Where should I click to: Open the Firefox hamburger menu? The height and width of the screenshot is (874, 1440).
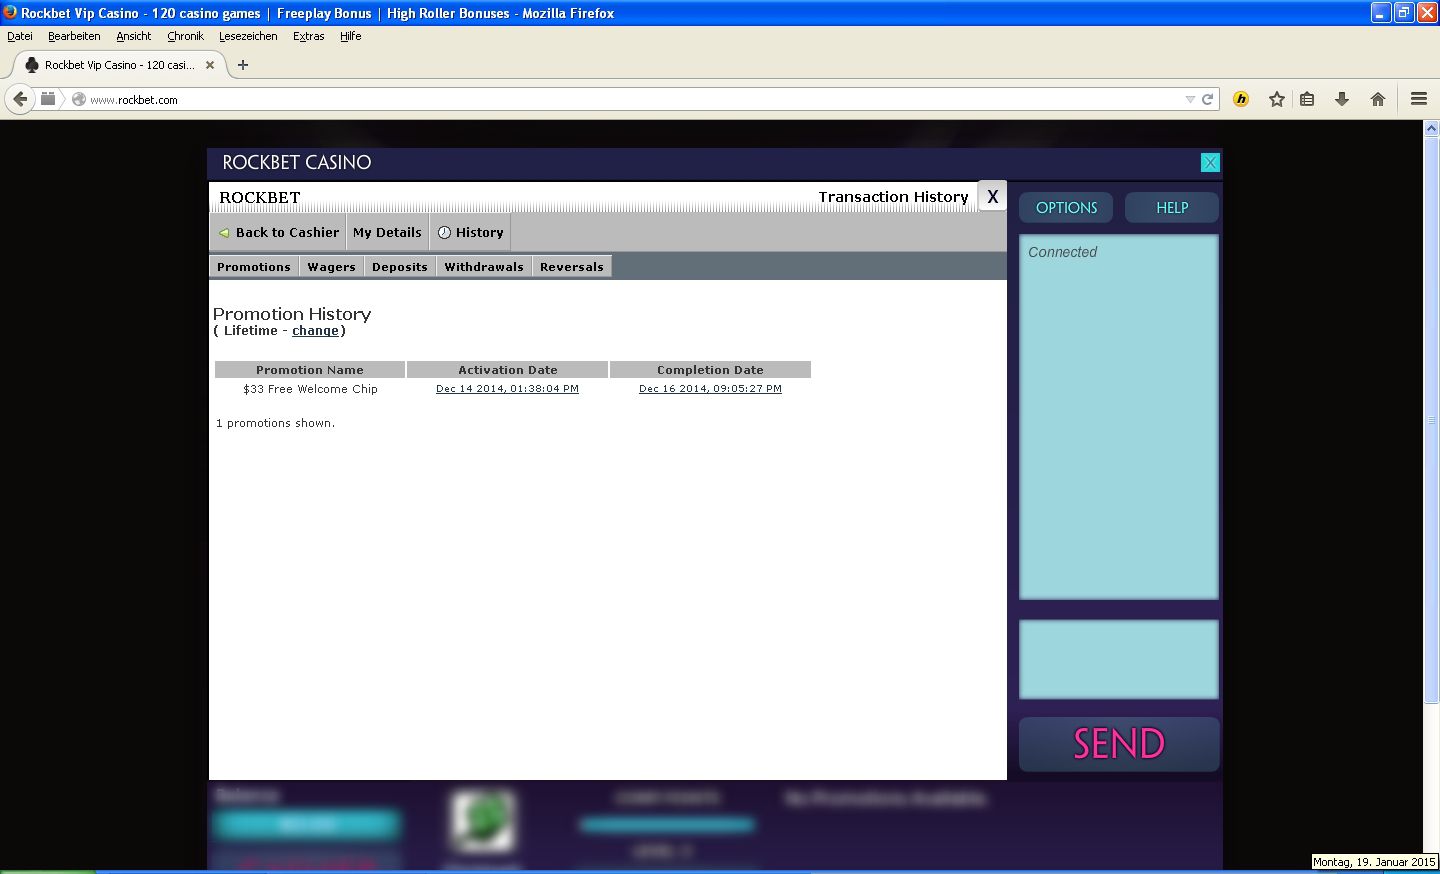[x=1418, y=99]
